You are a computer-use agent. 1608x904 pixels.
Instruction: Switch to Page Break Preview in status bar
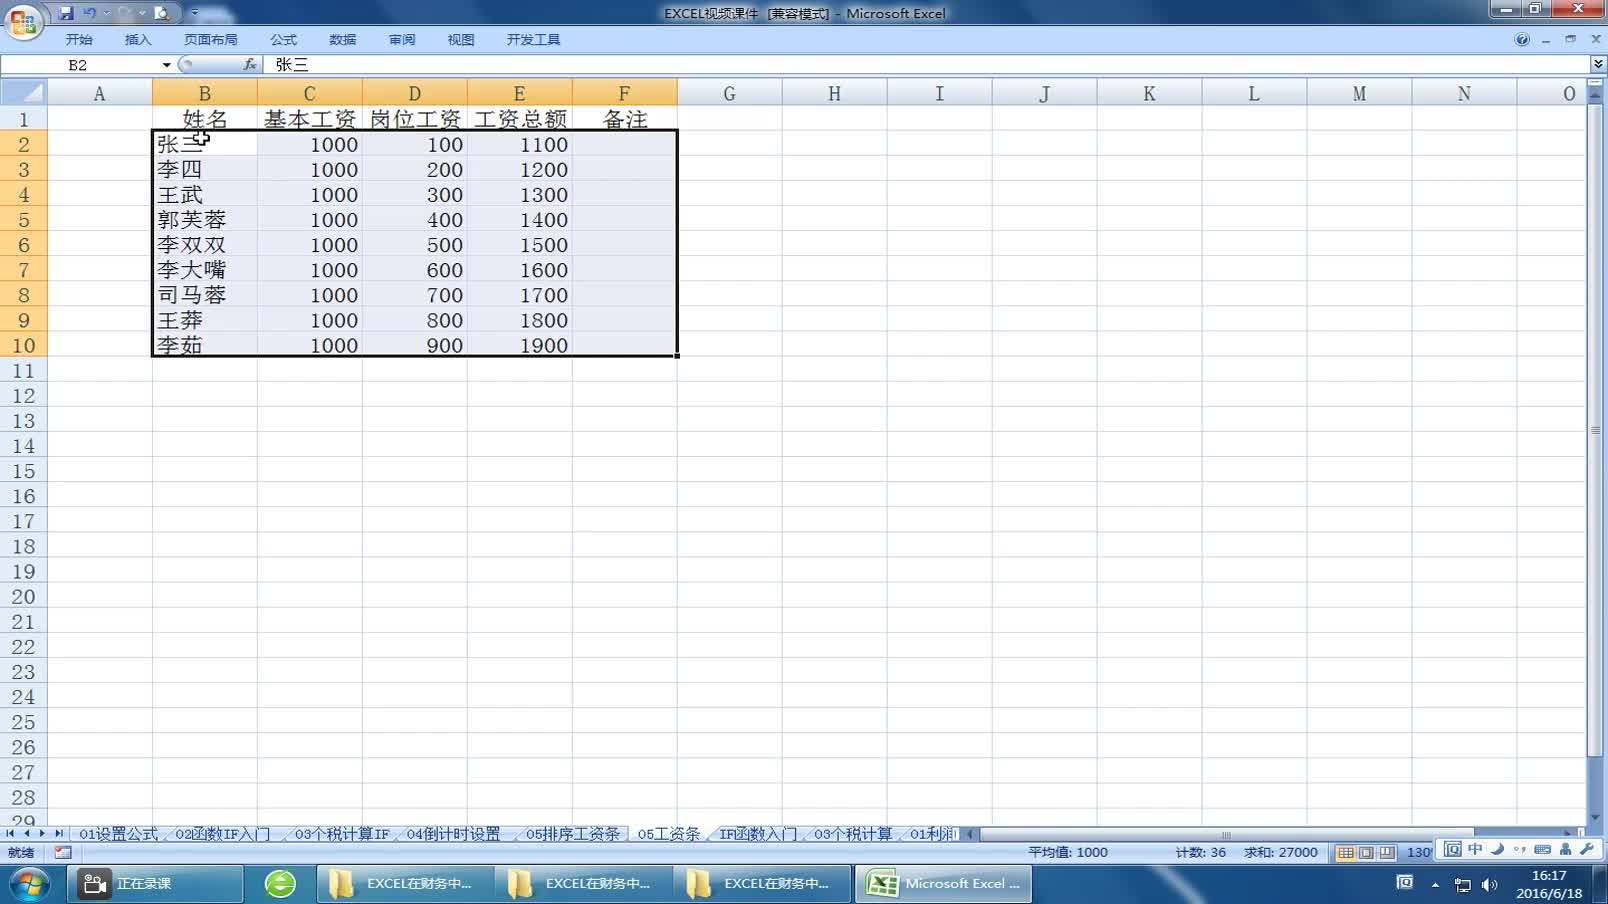1387,853
